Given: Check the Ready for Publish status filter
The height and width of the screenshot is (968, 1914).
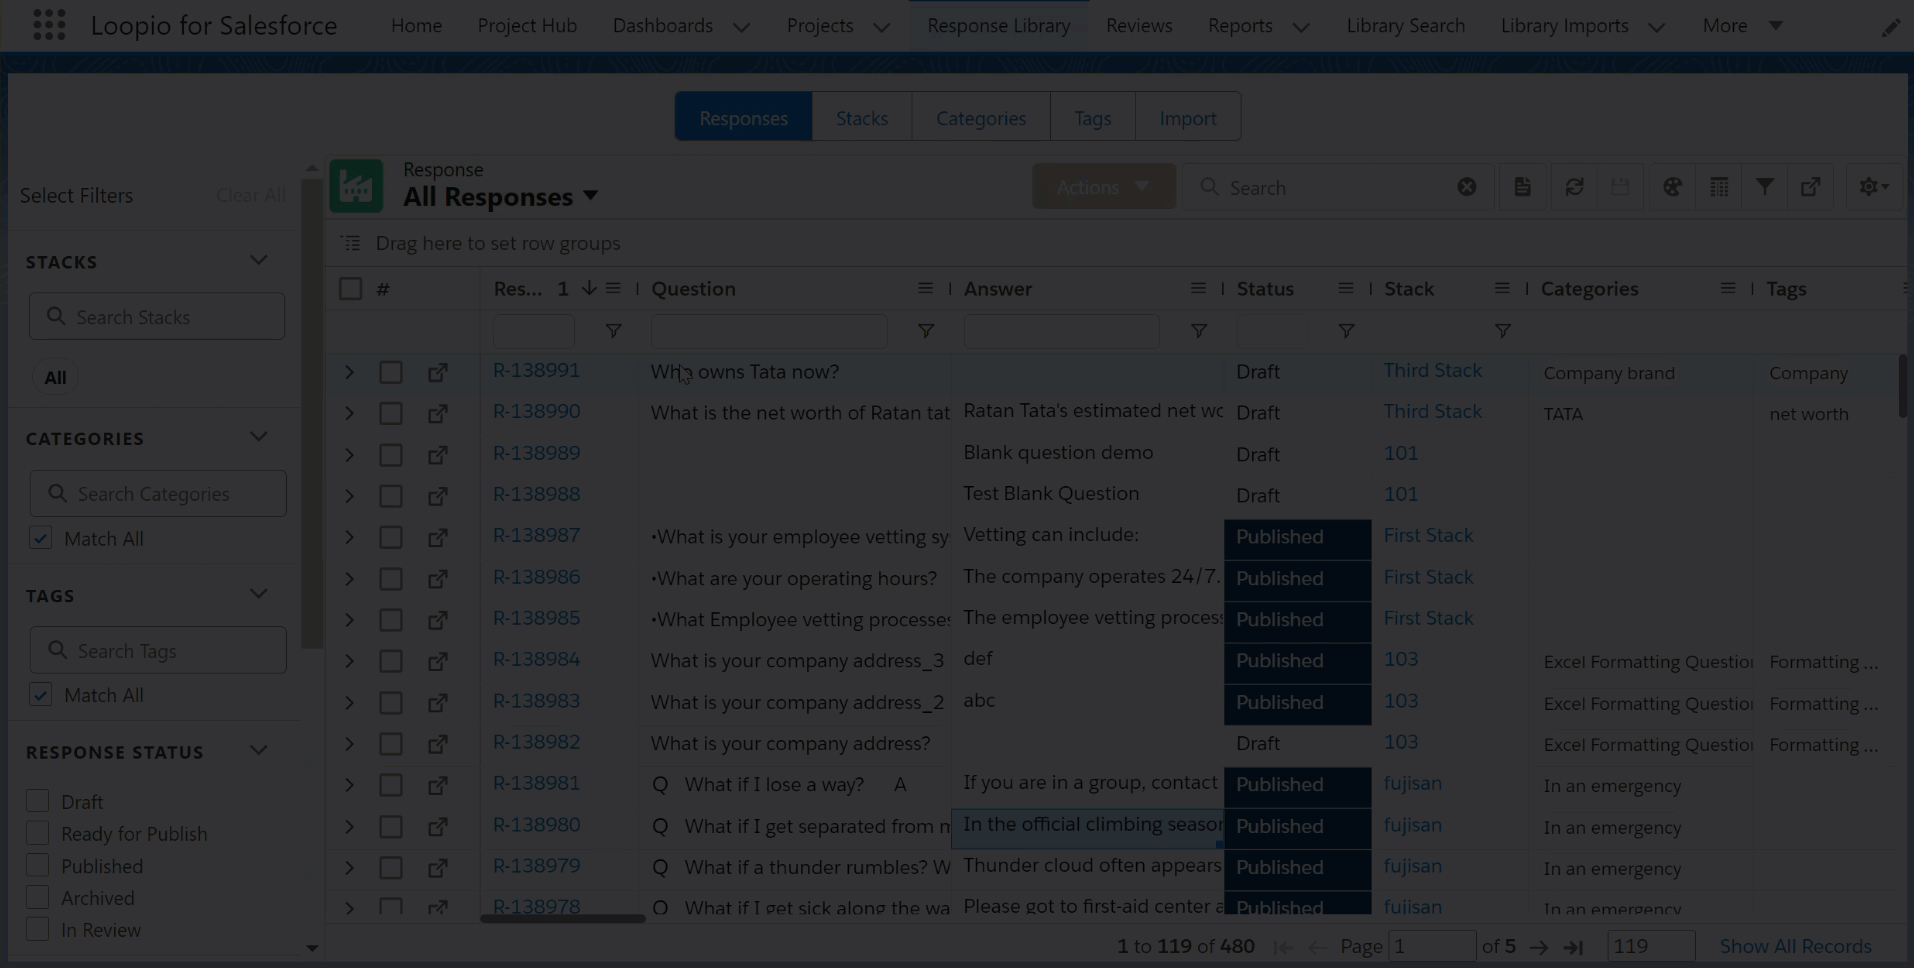Looking at the screenshot, I should pyautogui.click(x=38, y=833).
